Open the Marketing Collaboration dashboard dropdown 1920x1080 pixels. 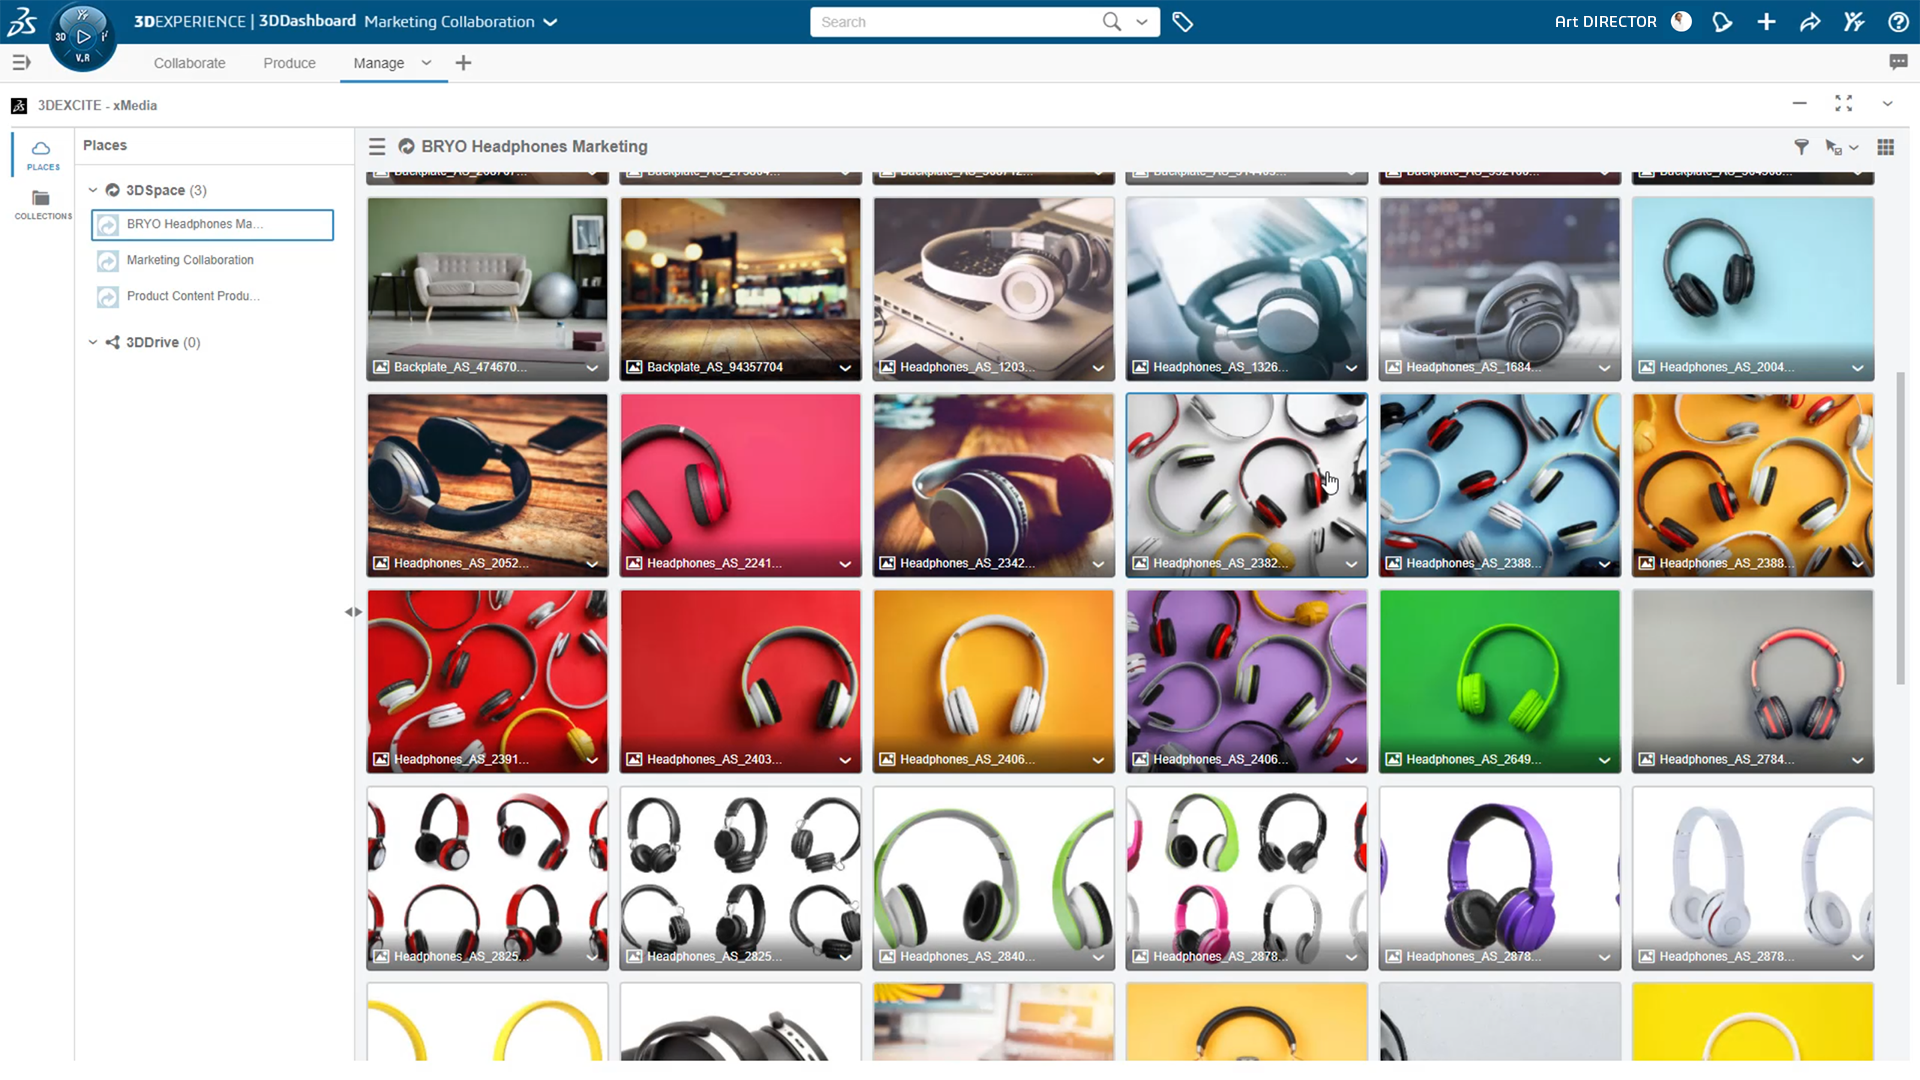tap(550, 22)
